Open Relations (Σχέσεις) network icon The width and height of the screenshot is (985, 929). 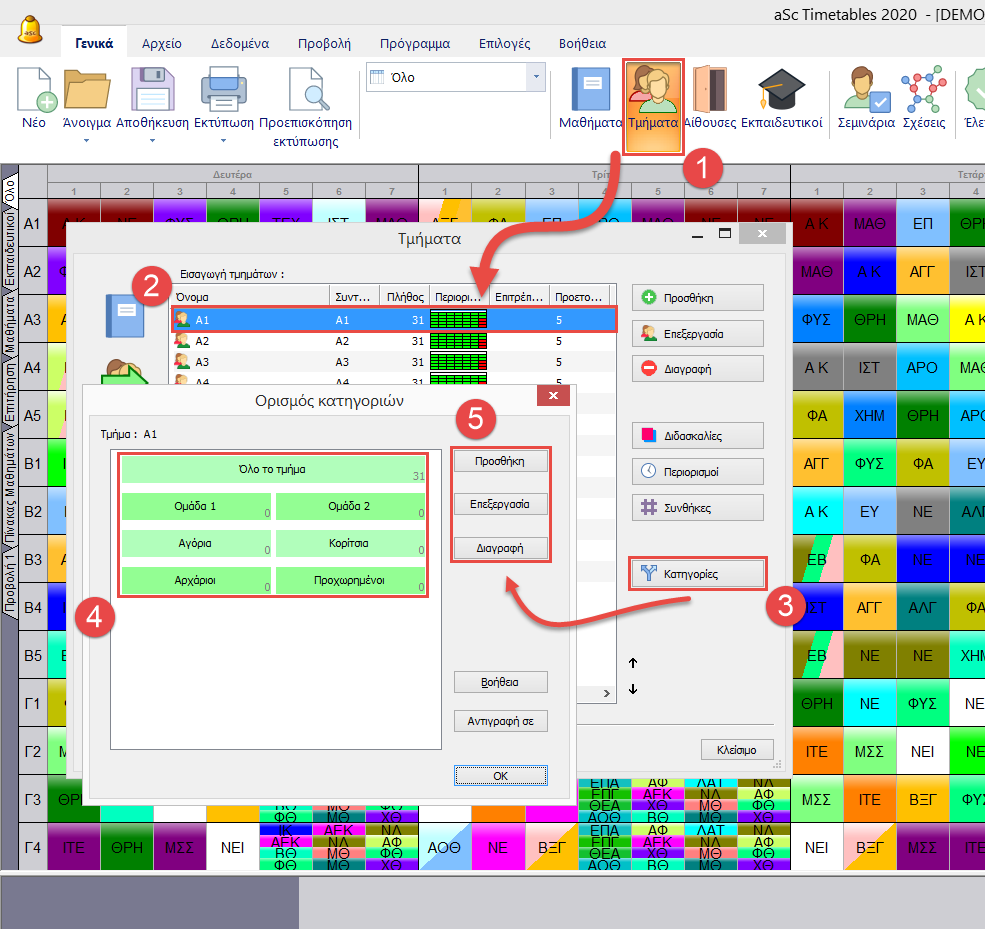pos(924,91)
